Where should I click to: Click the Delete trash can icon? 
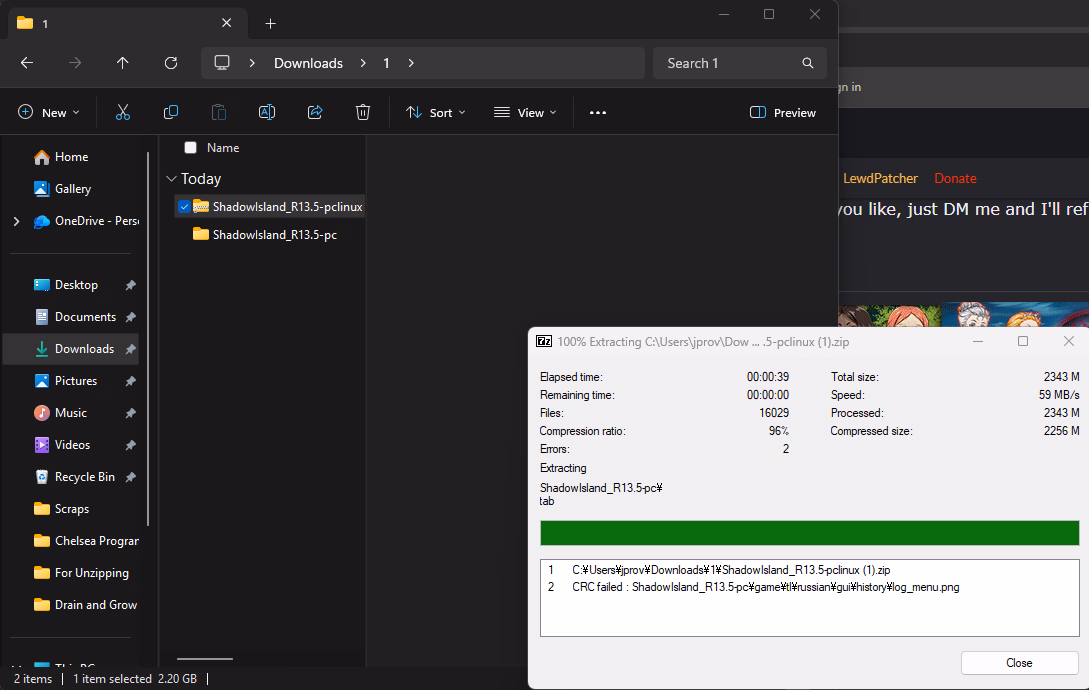pos(363,113)
